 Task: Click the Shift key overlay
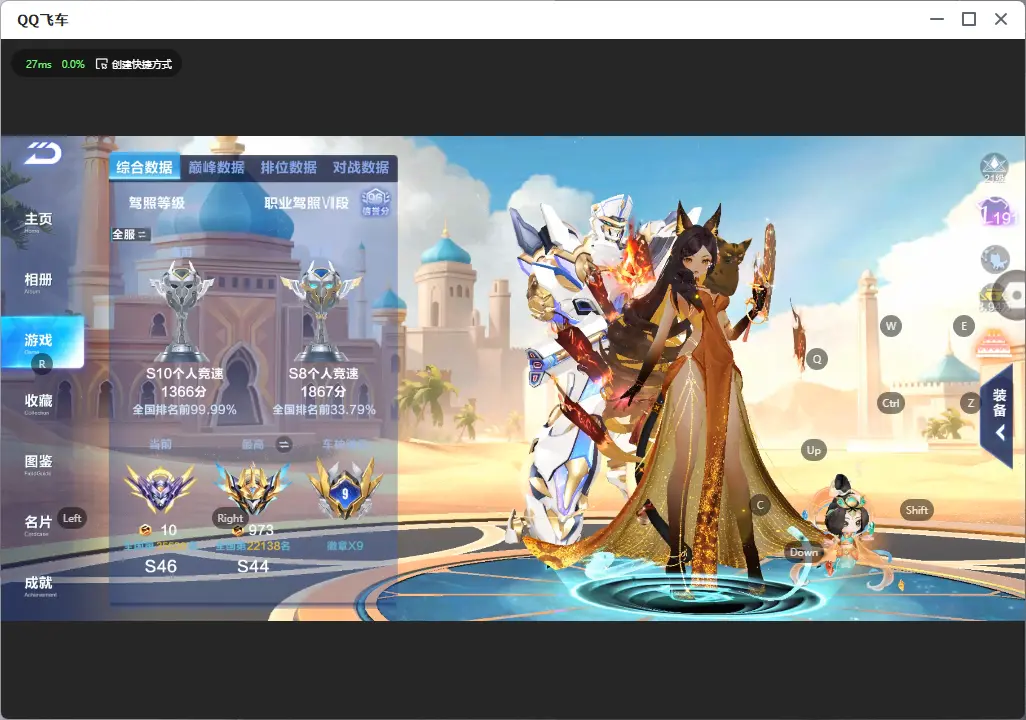916,510
